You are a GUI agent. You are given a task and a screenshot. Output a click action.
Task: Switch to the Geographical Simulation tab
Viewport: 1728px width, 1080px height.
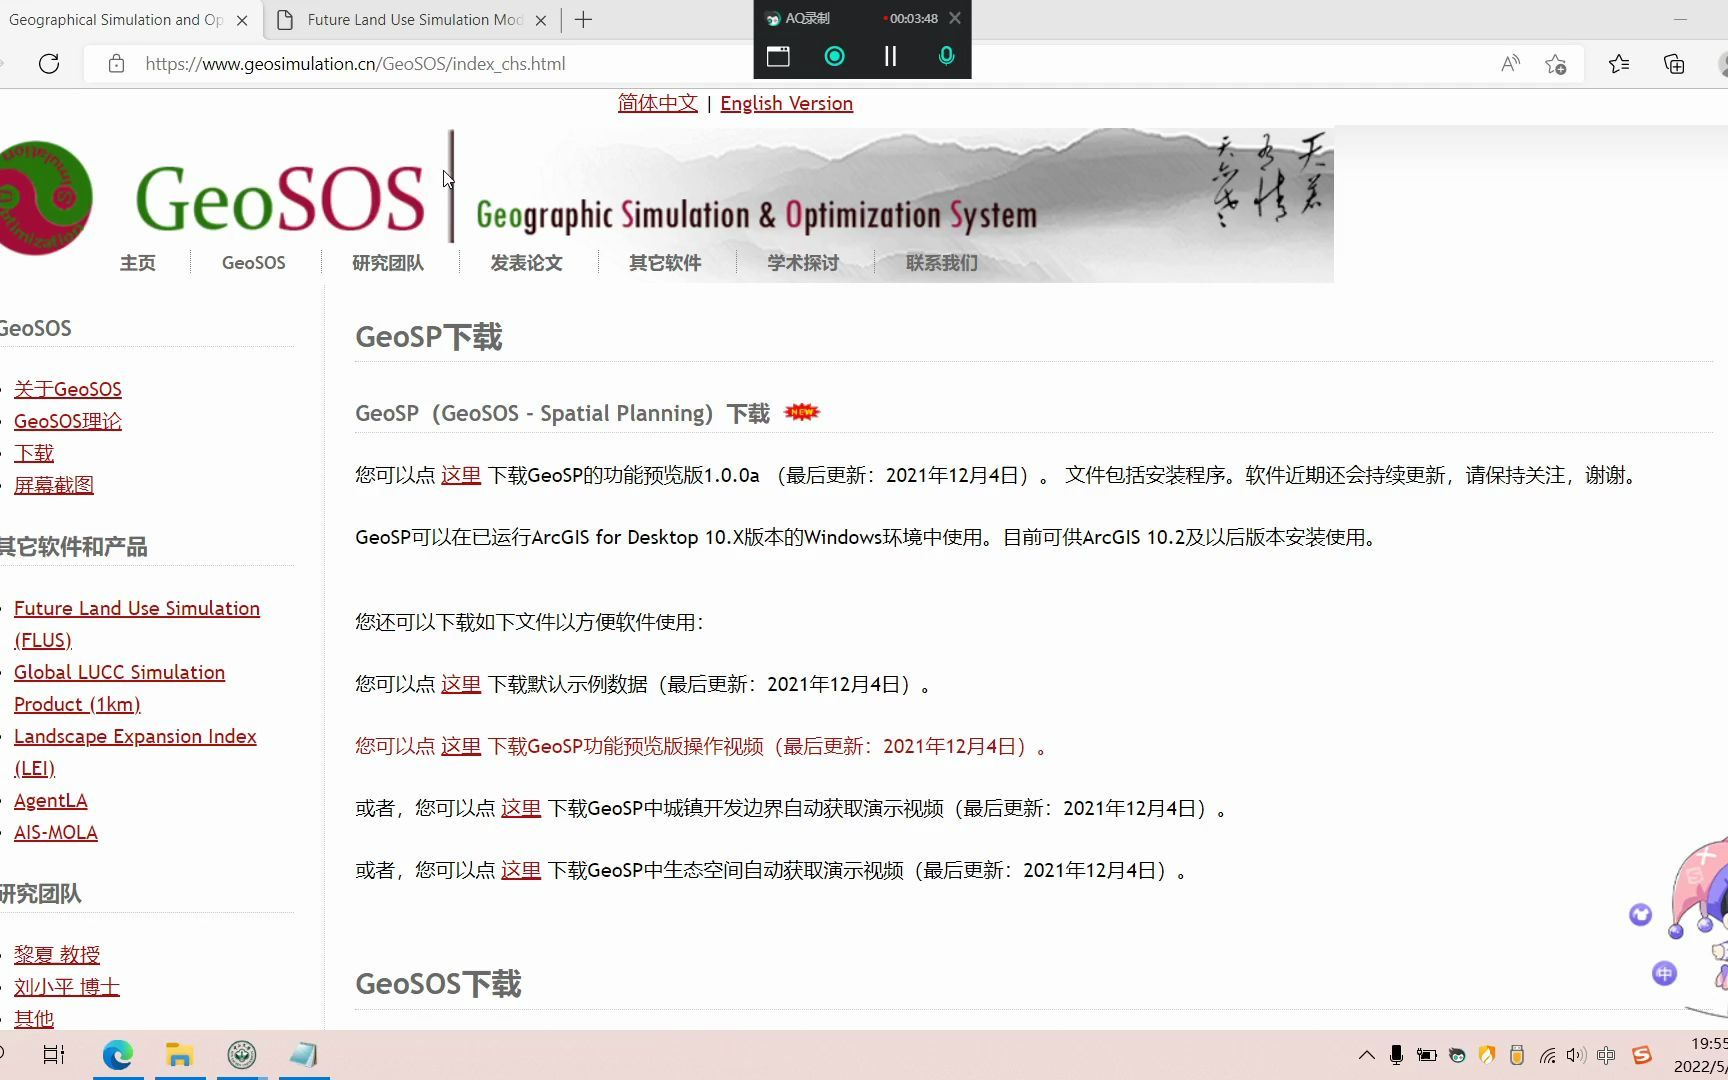coord(116,20)
